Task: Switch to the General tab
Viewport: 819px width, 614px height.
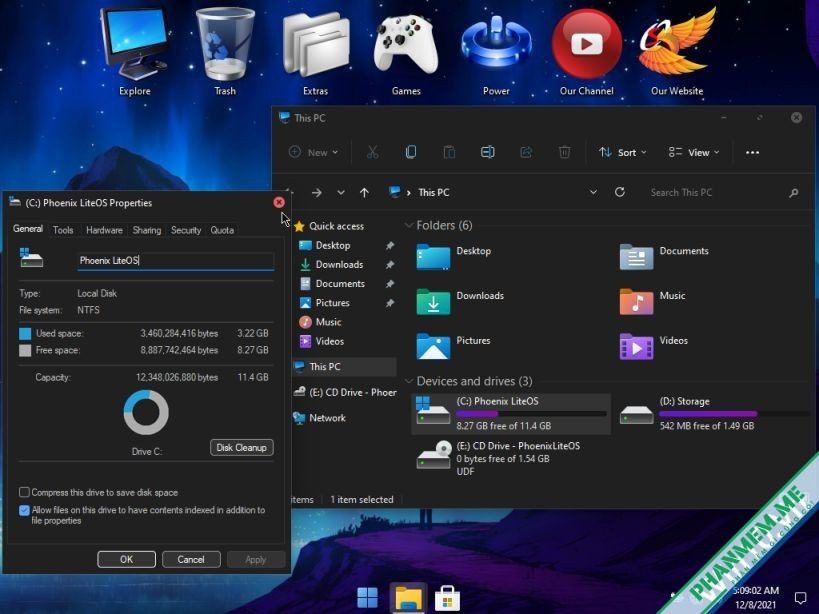Action: click(28, 229)
